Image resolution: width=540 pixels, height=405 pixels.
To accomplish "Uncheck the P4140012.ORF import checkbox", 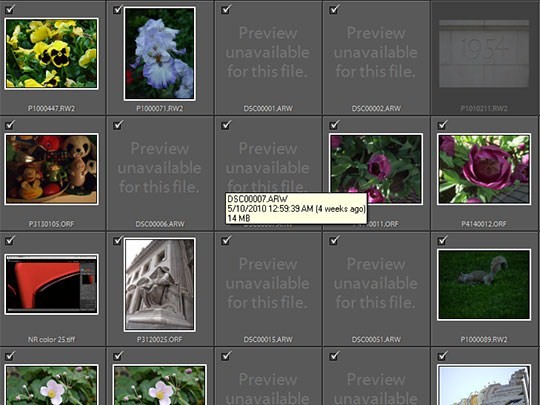I will 442,125.
